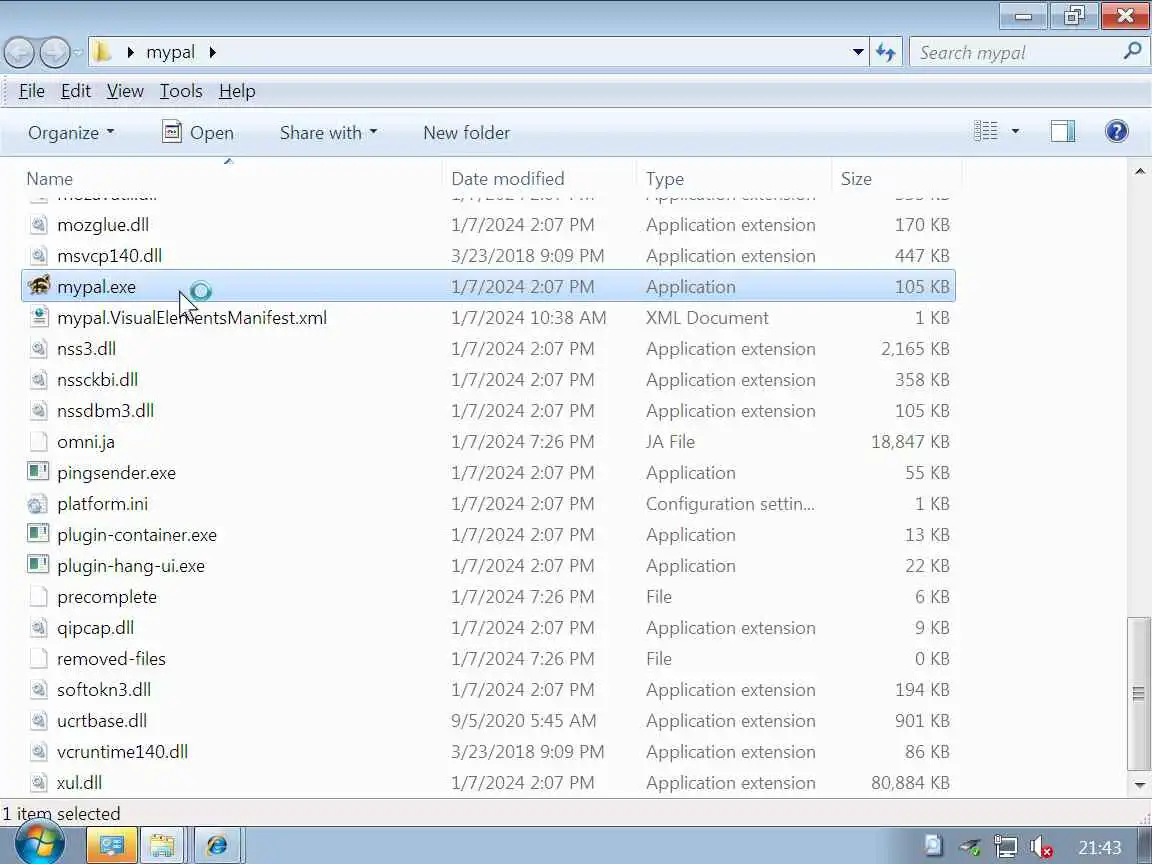Screen dimensions: 1152x864
Task: Click the removed-files blank file icon
Action: (38, 658)
